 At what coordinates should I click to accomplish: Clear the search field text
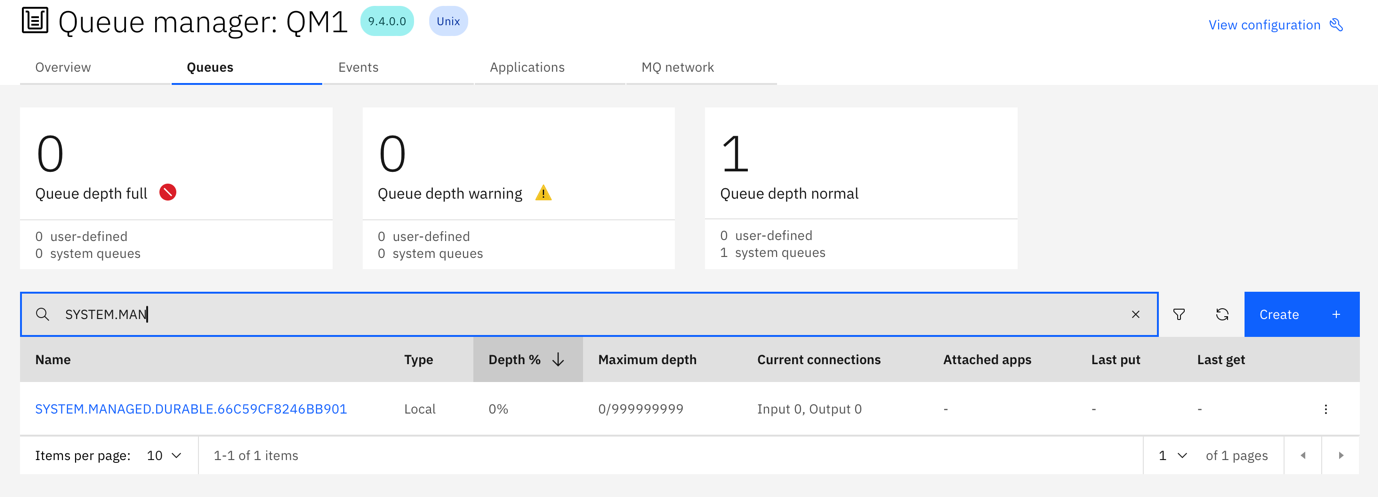(x=1135, y=314)
